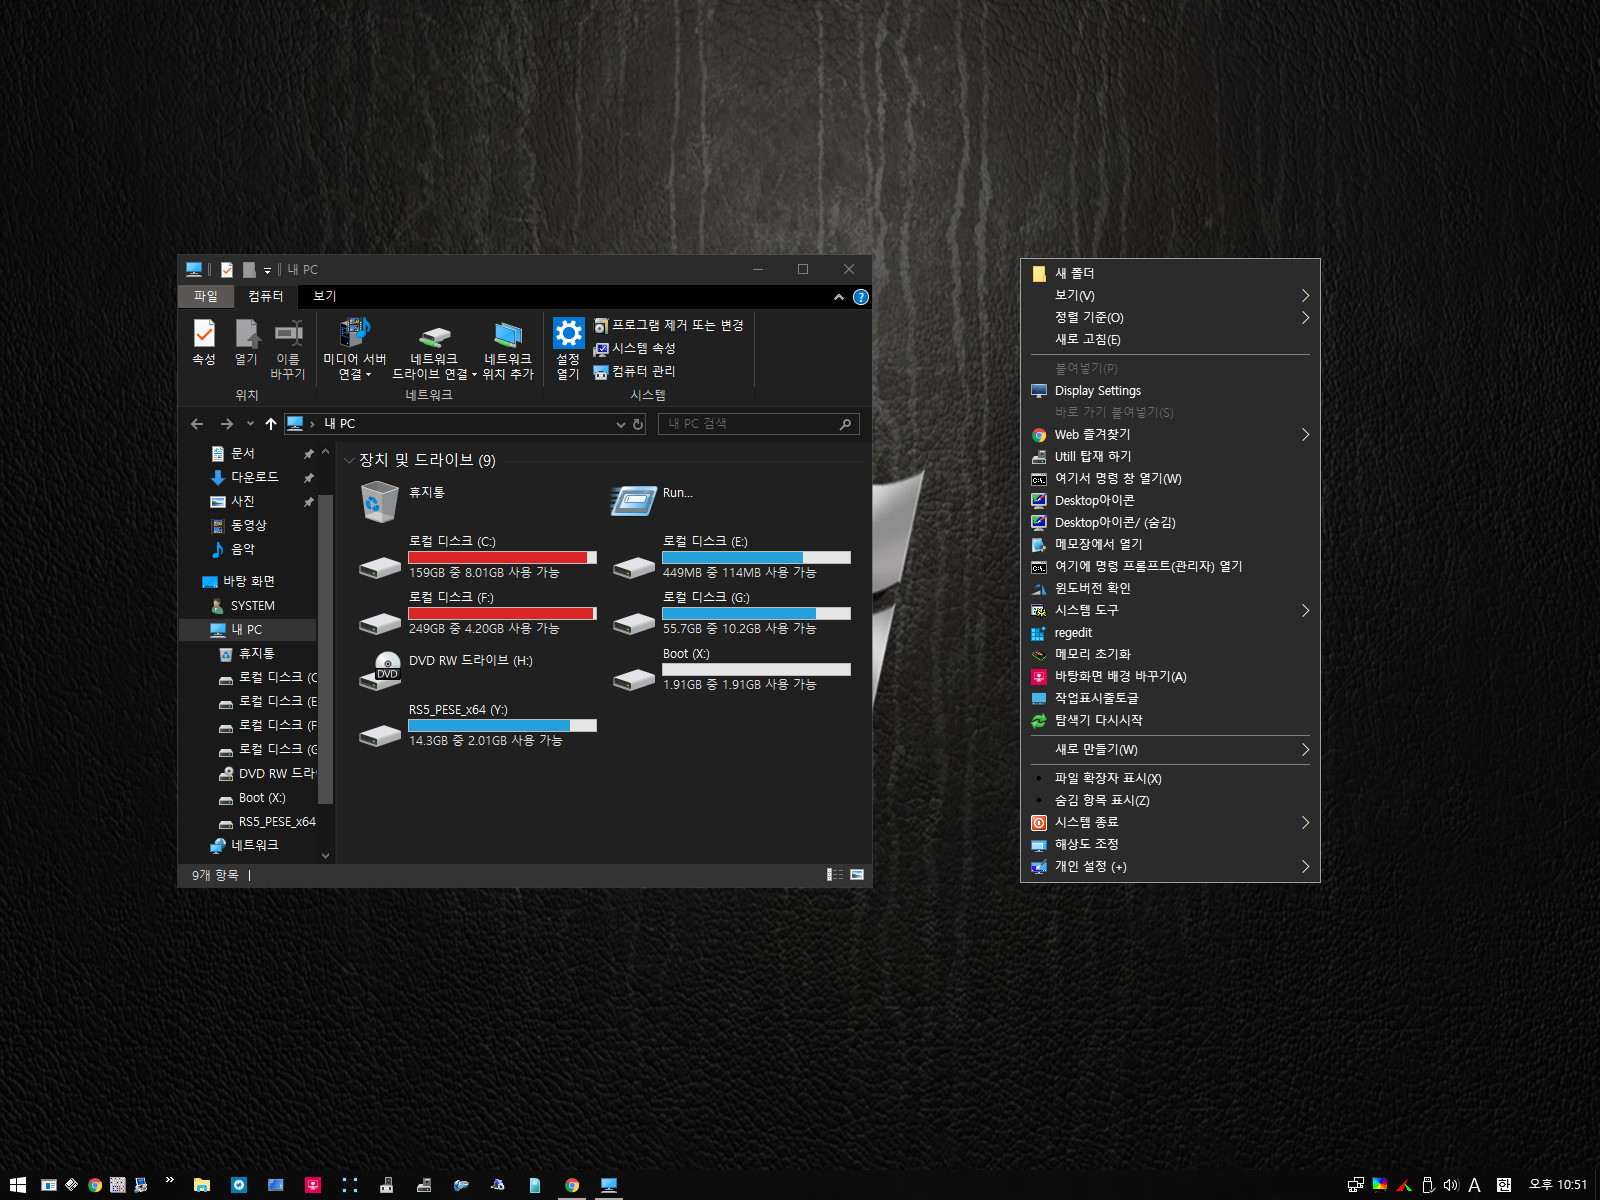Screen dimensions: 1600x1200
Task: Click 시스템 속성 in the ribbon
Action: click(x=634, y=348)
